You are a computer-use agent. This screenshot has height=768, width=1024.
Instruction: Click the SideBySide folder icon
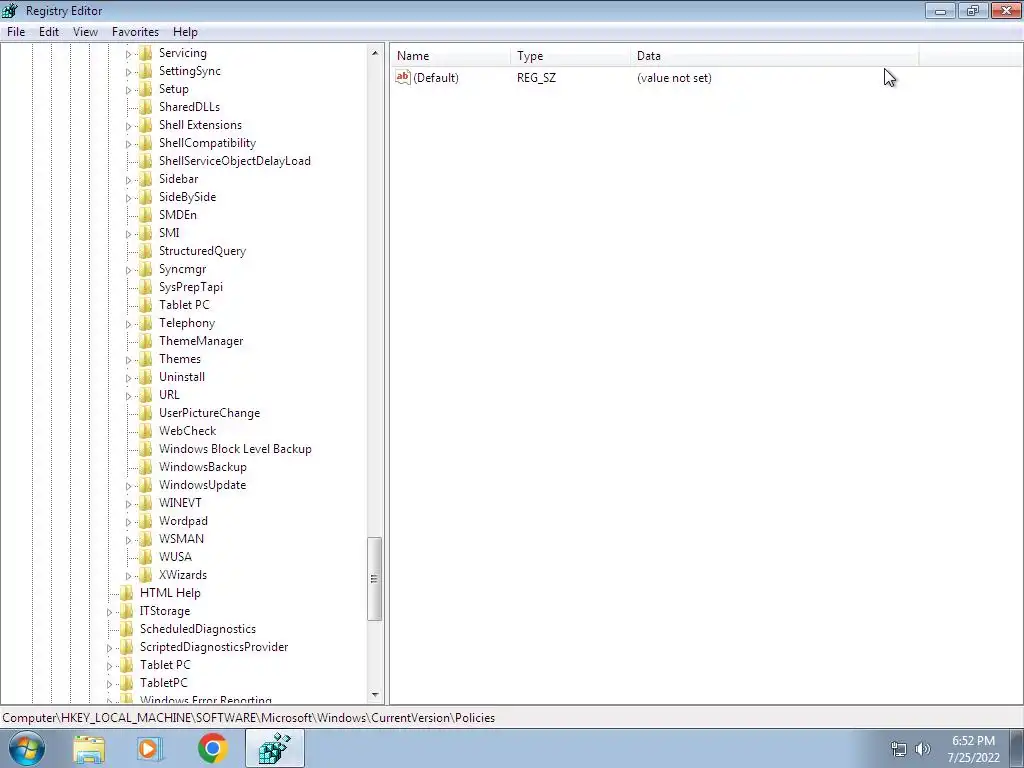(146, 197)
